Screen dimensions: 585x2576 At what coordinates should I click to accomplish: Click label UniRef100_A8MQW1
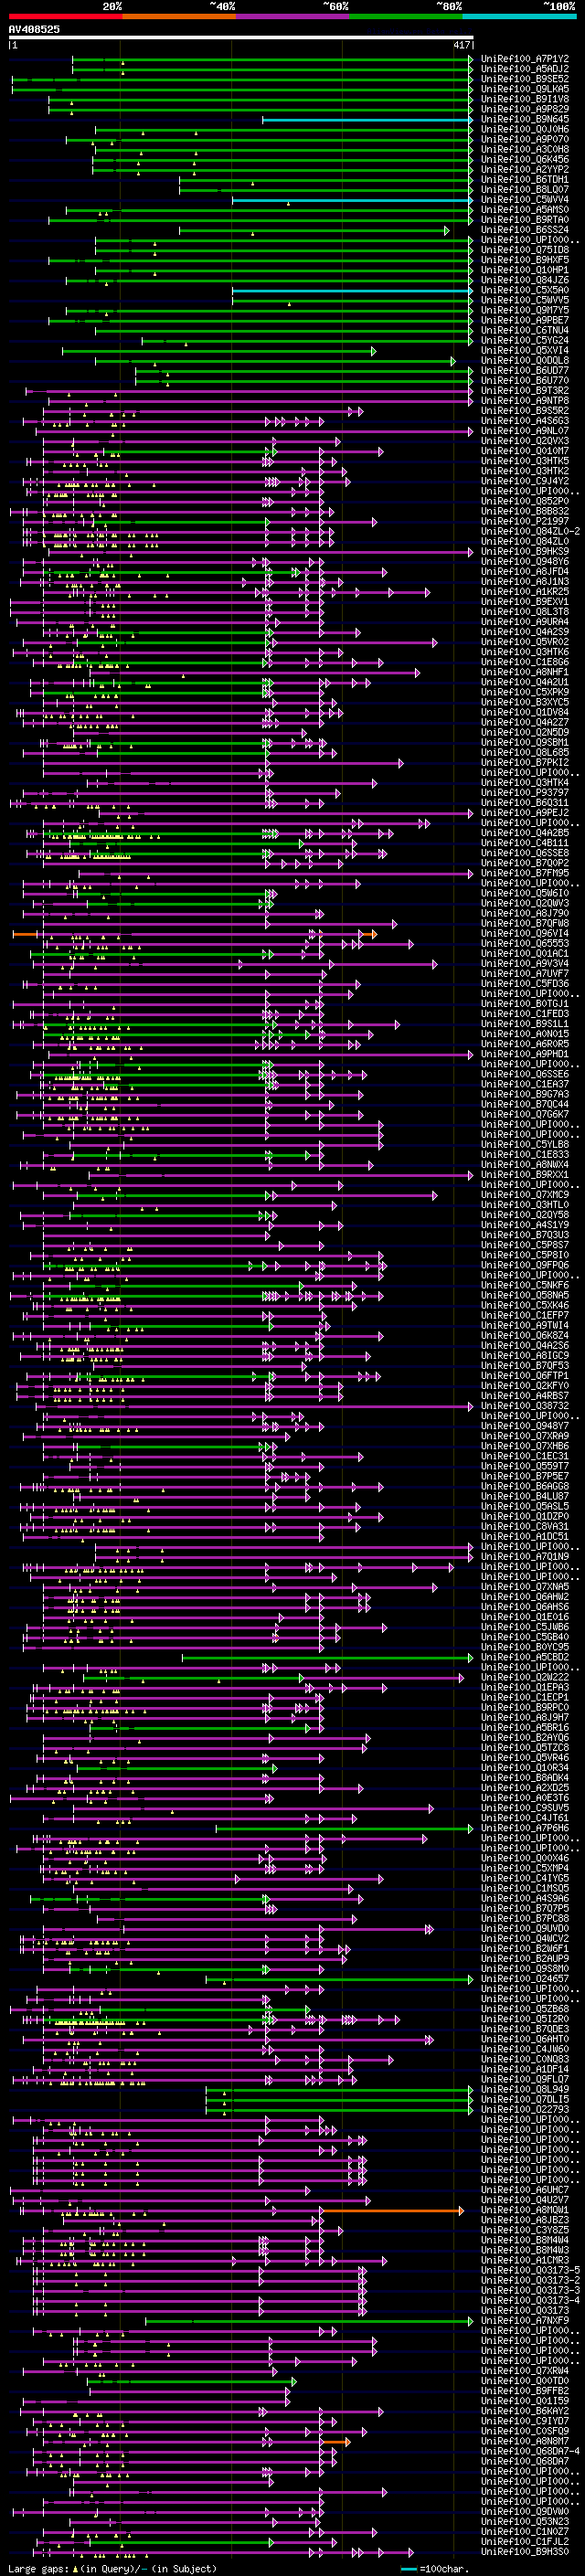(x=525, y=2210)
